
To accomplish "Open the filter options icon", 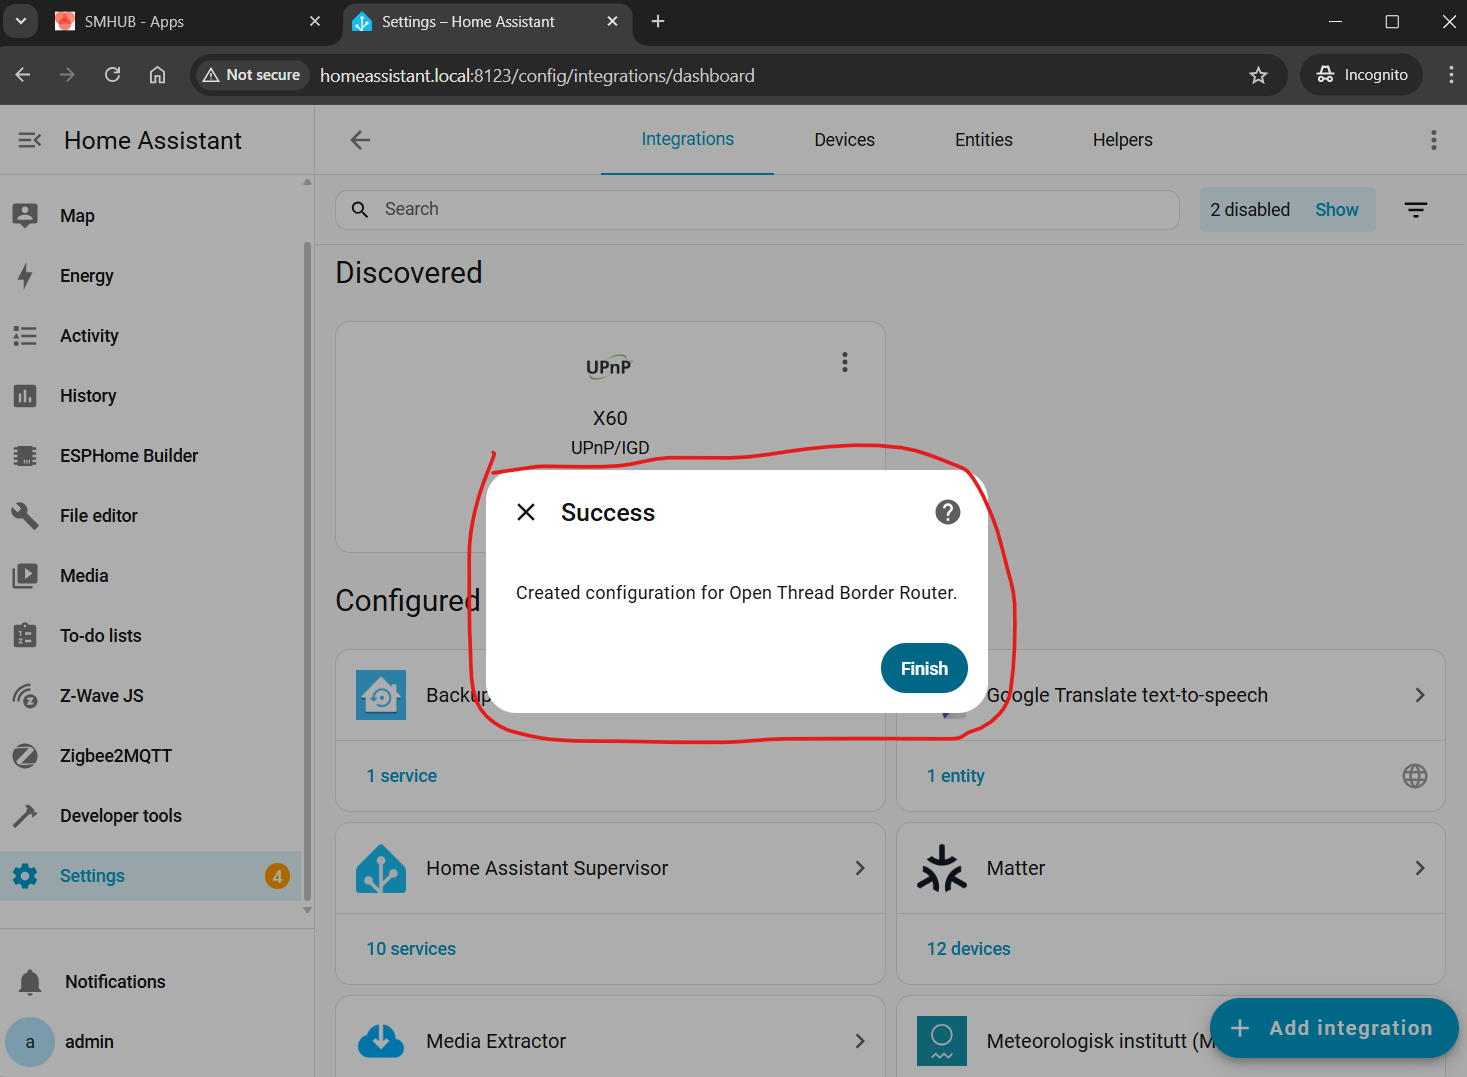I will click(x=1415, y=210).
